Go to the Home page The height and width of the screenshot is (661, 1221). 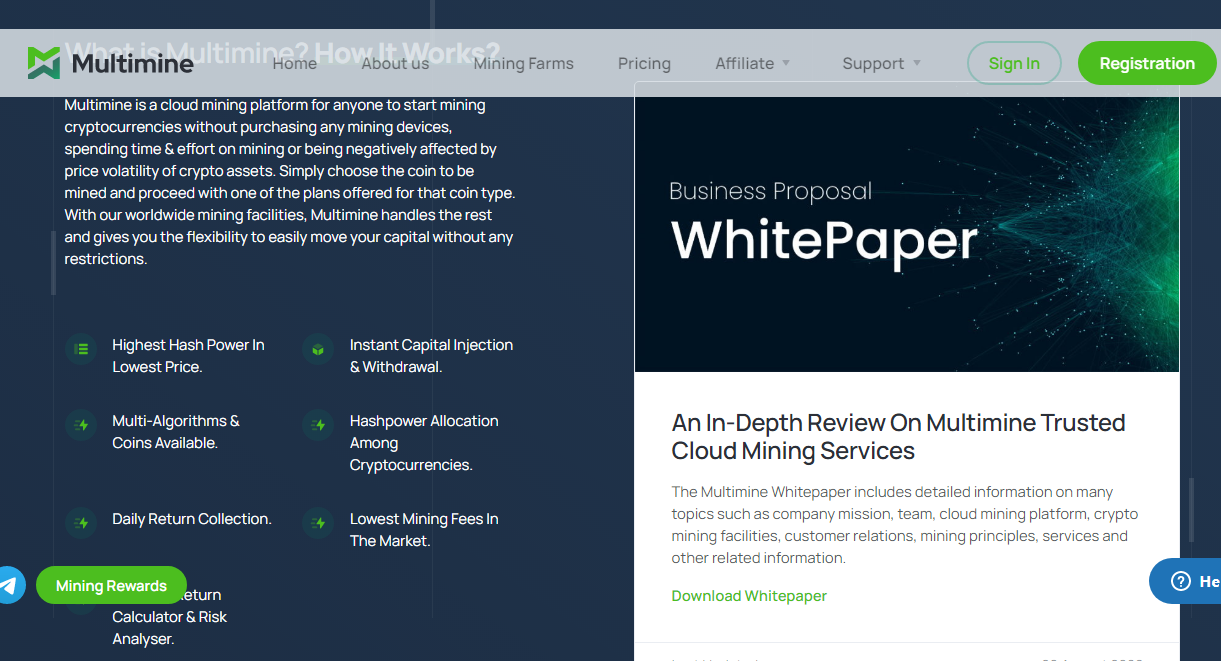coord(295,63)
